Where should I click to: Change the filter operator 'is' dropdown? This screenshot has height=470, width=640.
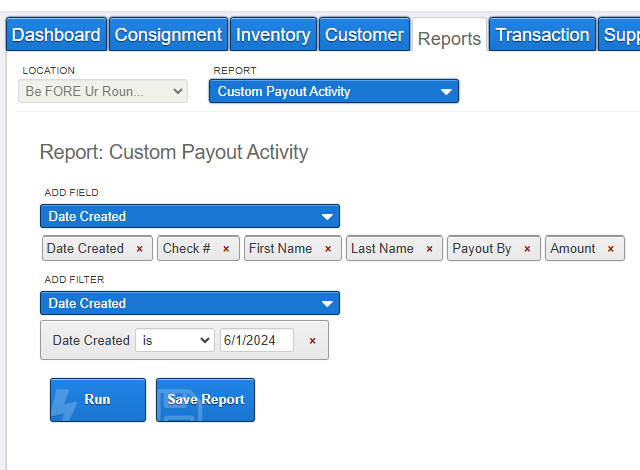coord(175,340)
